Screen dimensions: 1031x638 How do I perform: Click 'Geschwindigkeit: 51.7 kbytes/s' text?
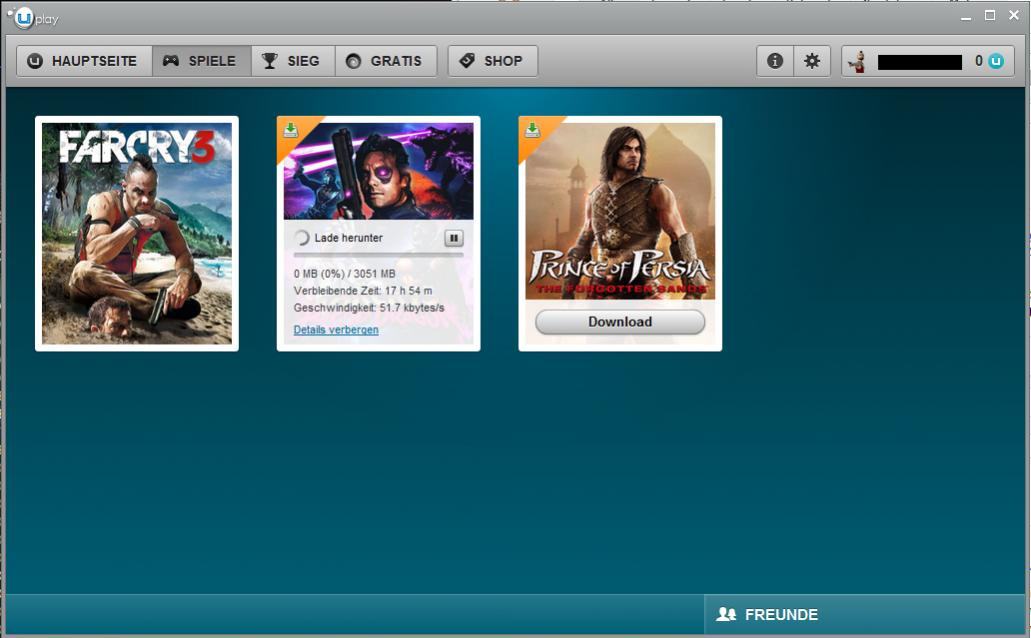pyautogui.click(x=369, y=308)
